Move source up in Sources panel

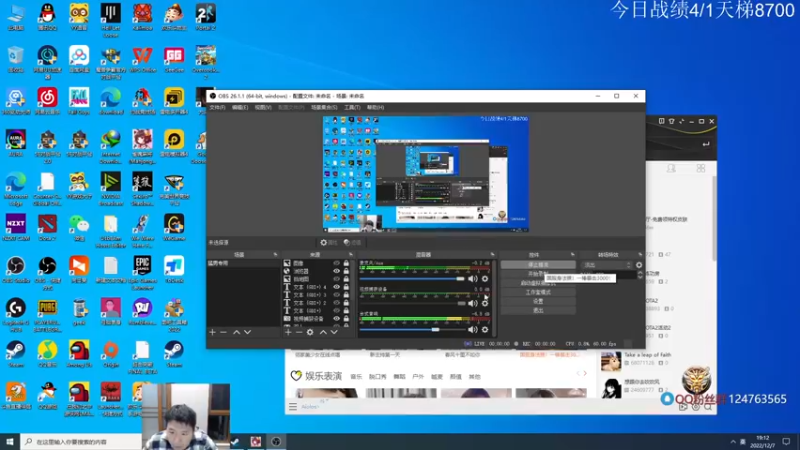(323, 332)
